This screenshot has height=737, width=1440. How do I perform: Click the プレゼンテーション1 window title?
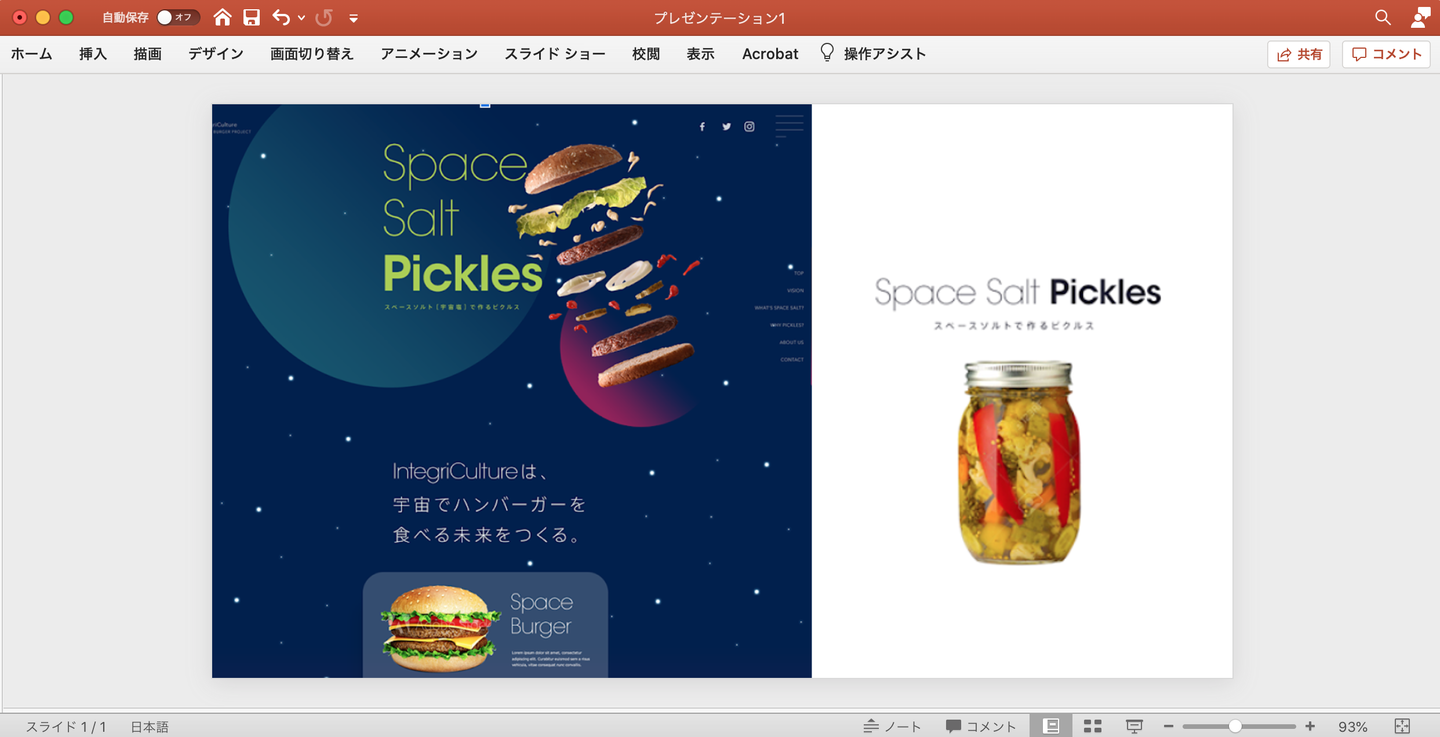point(720,18)
